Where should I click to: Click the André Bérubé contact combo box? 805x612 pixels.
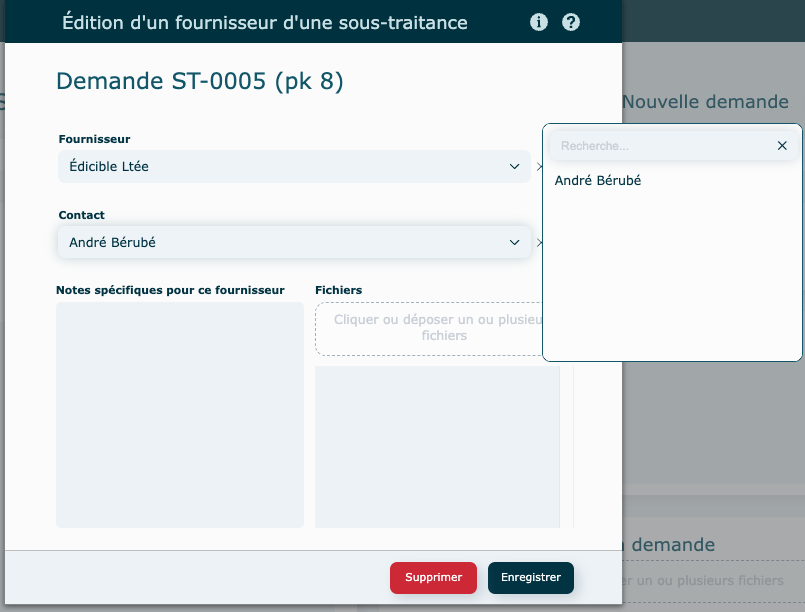[x=280, y=242]
